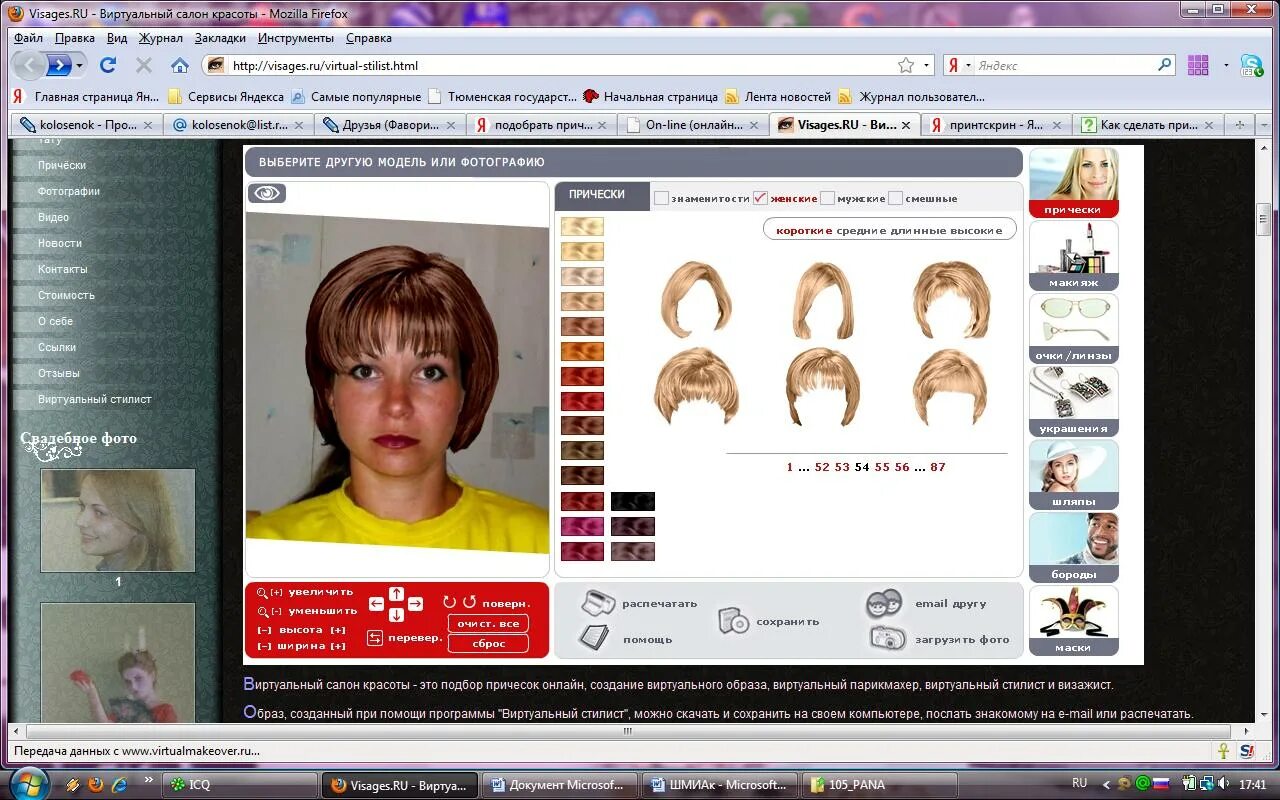Open ICQ in the Windows taskbar
Screen dimensions: 1280x800
[239, 785]
